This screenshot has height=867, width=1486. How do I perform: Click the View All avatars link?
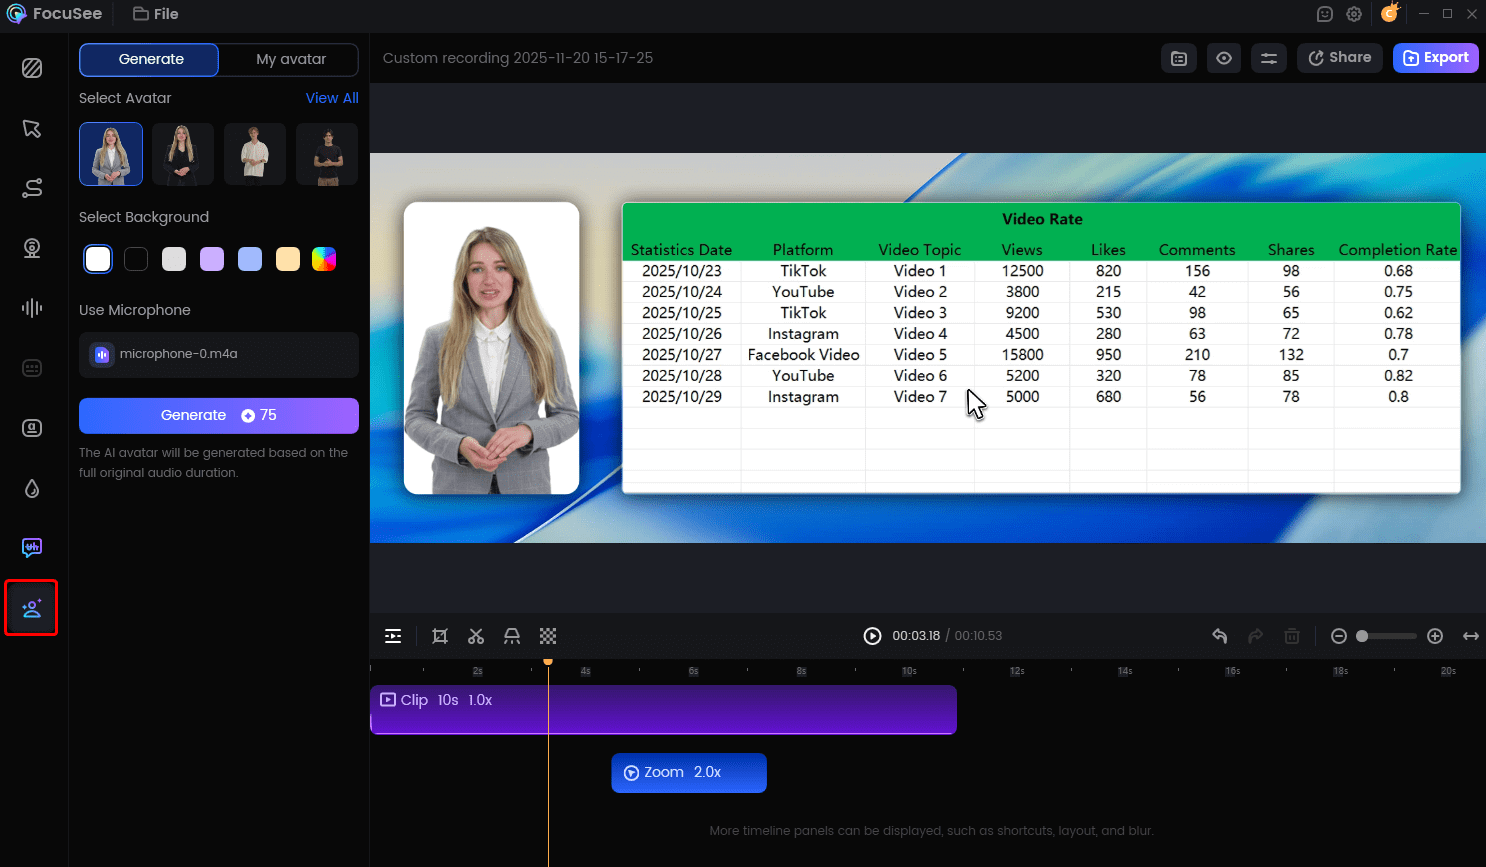(332, 98)
